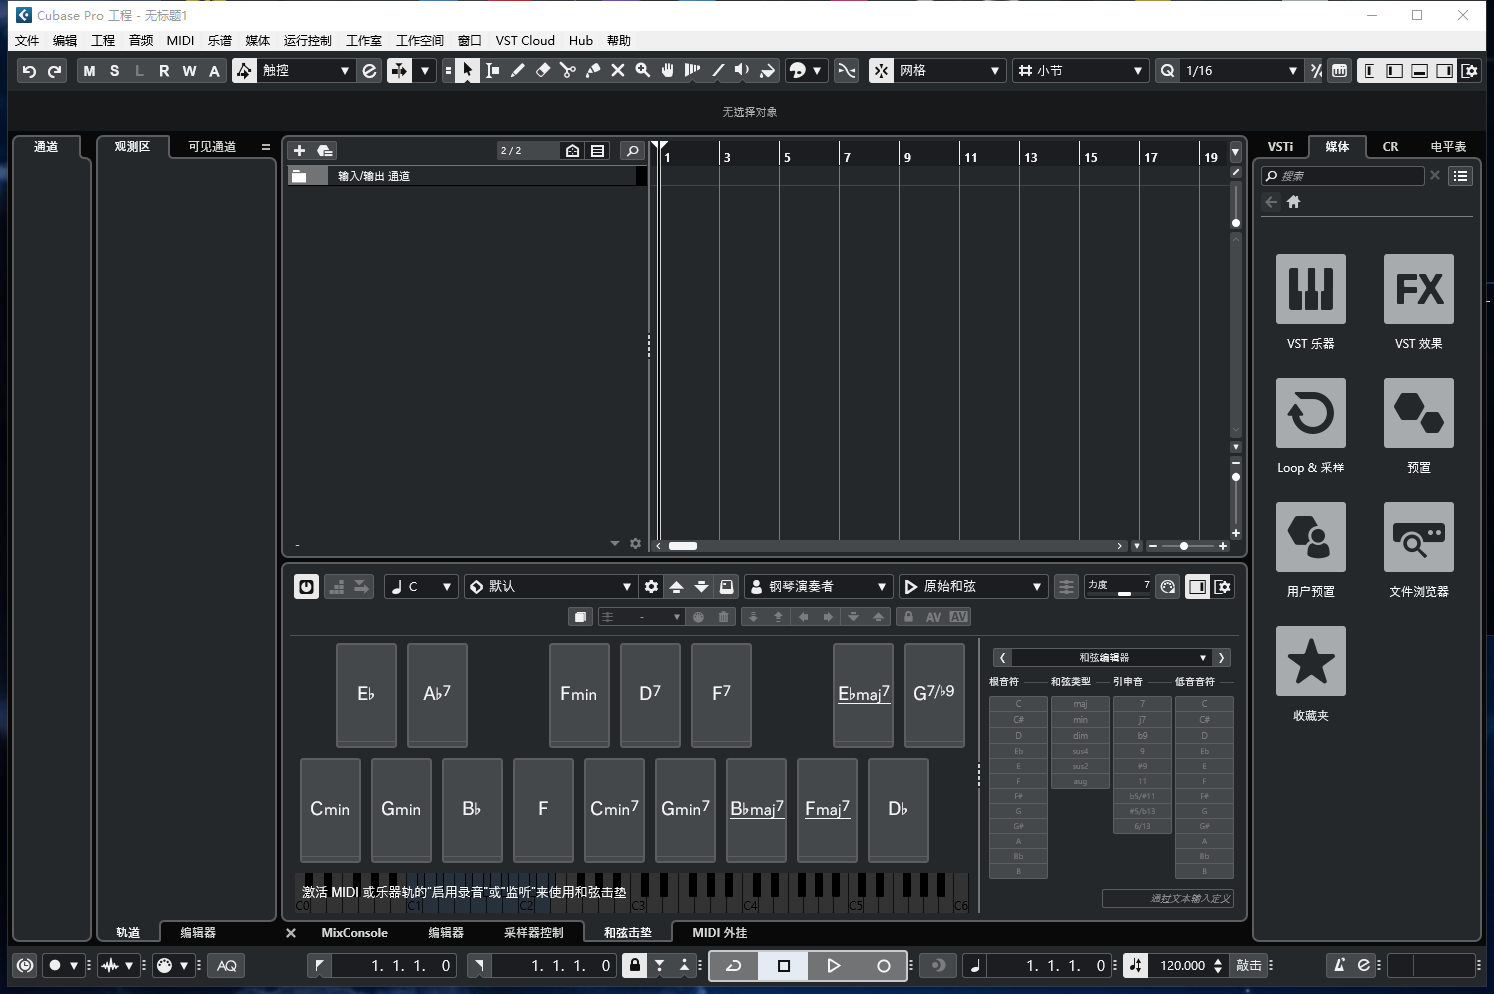Toggle the punch points lock icon
Image resolution: width=1494 pixels, height=994 pixels.
pos(634,966)
